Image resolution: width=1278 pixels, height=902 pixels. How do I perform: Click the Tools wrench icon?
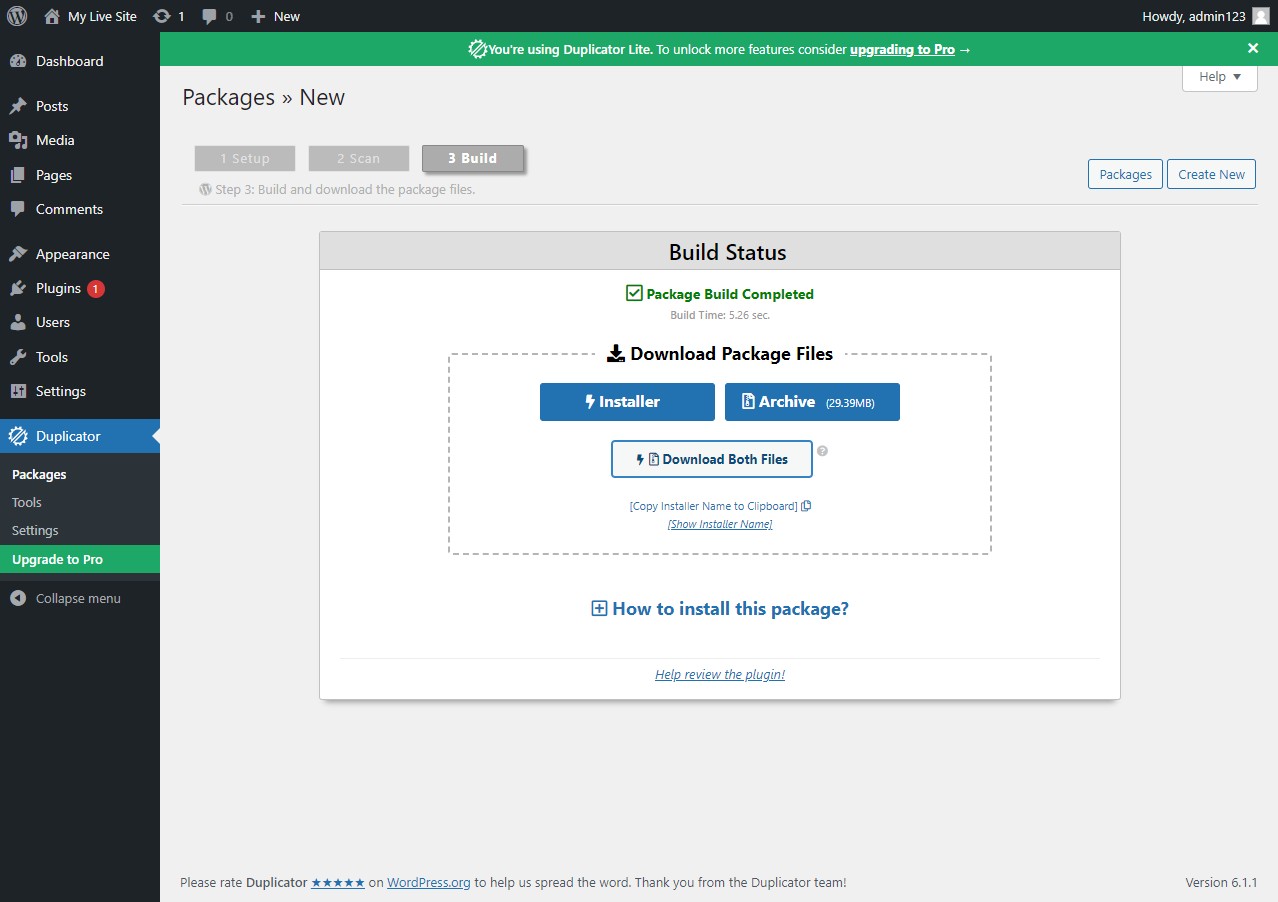pos(18,357)
